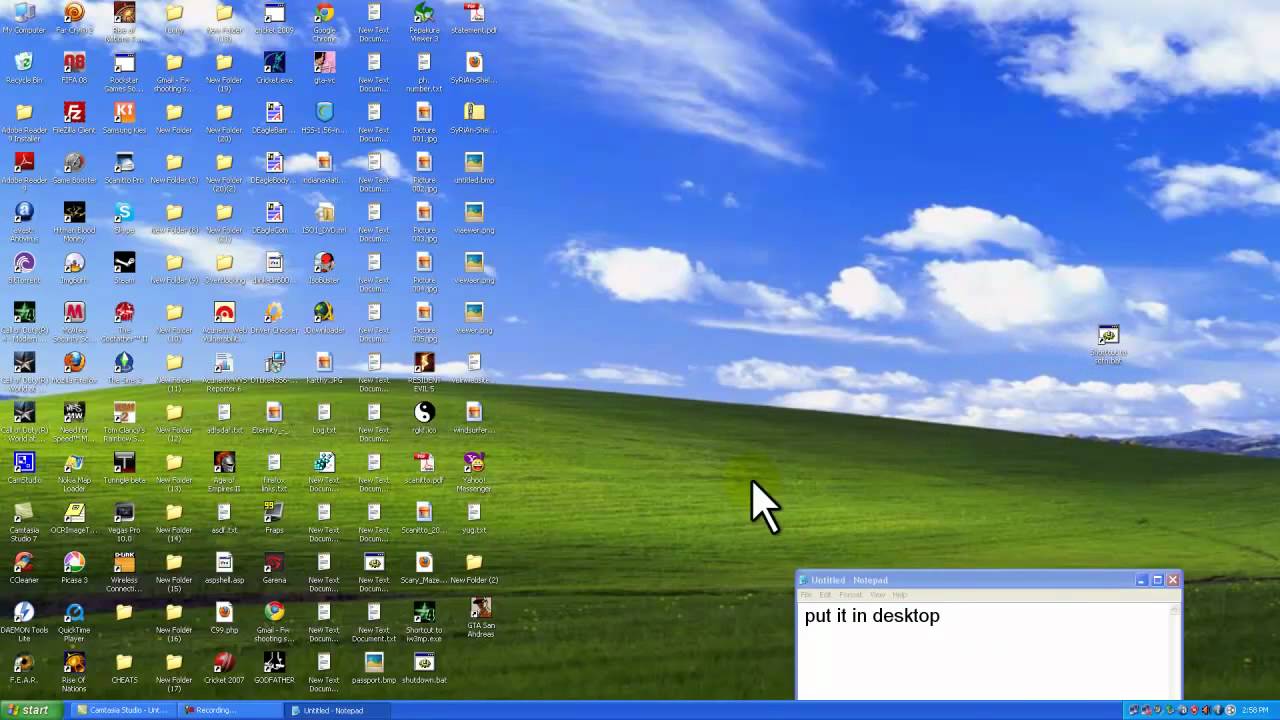Select the FileZilla Client shortcut
This screenshot has width=1280, height=720.
tap(74, 119)
